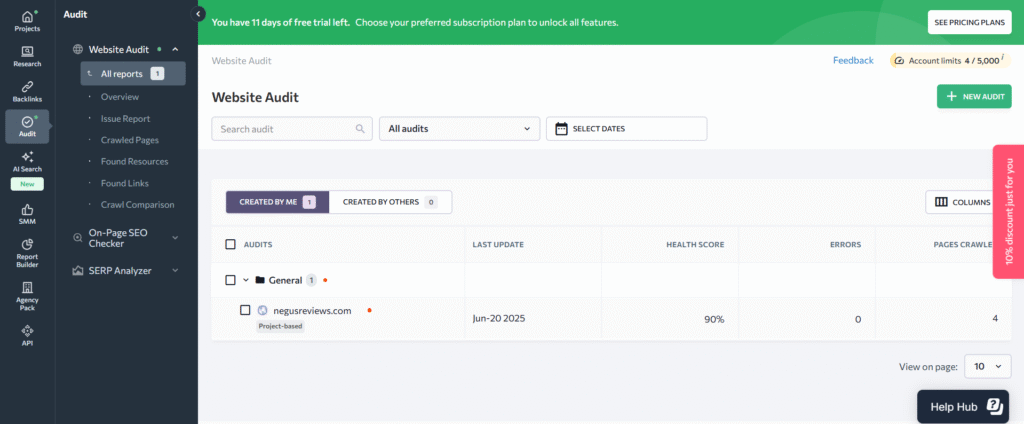Sort by Health Score column header

pos(695,244)
